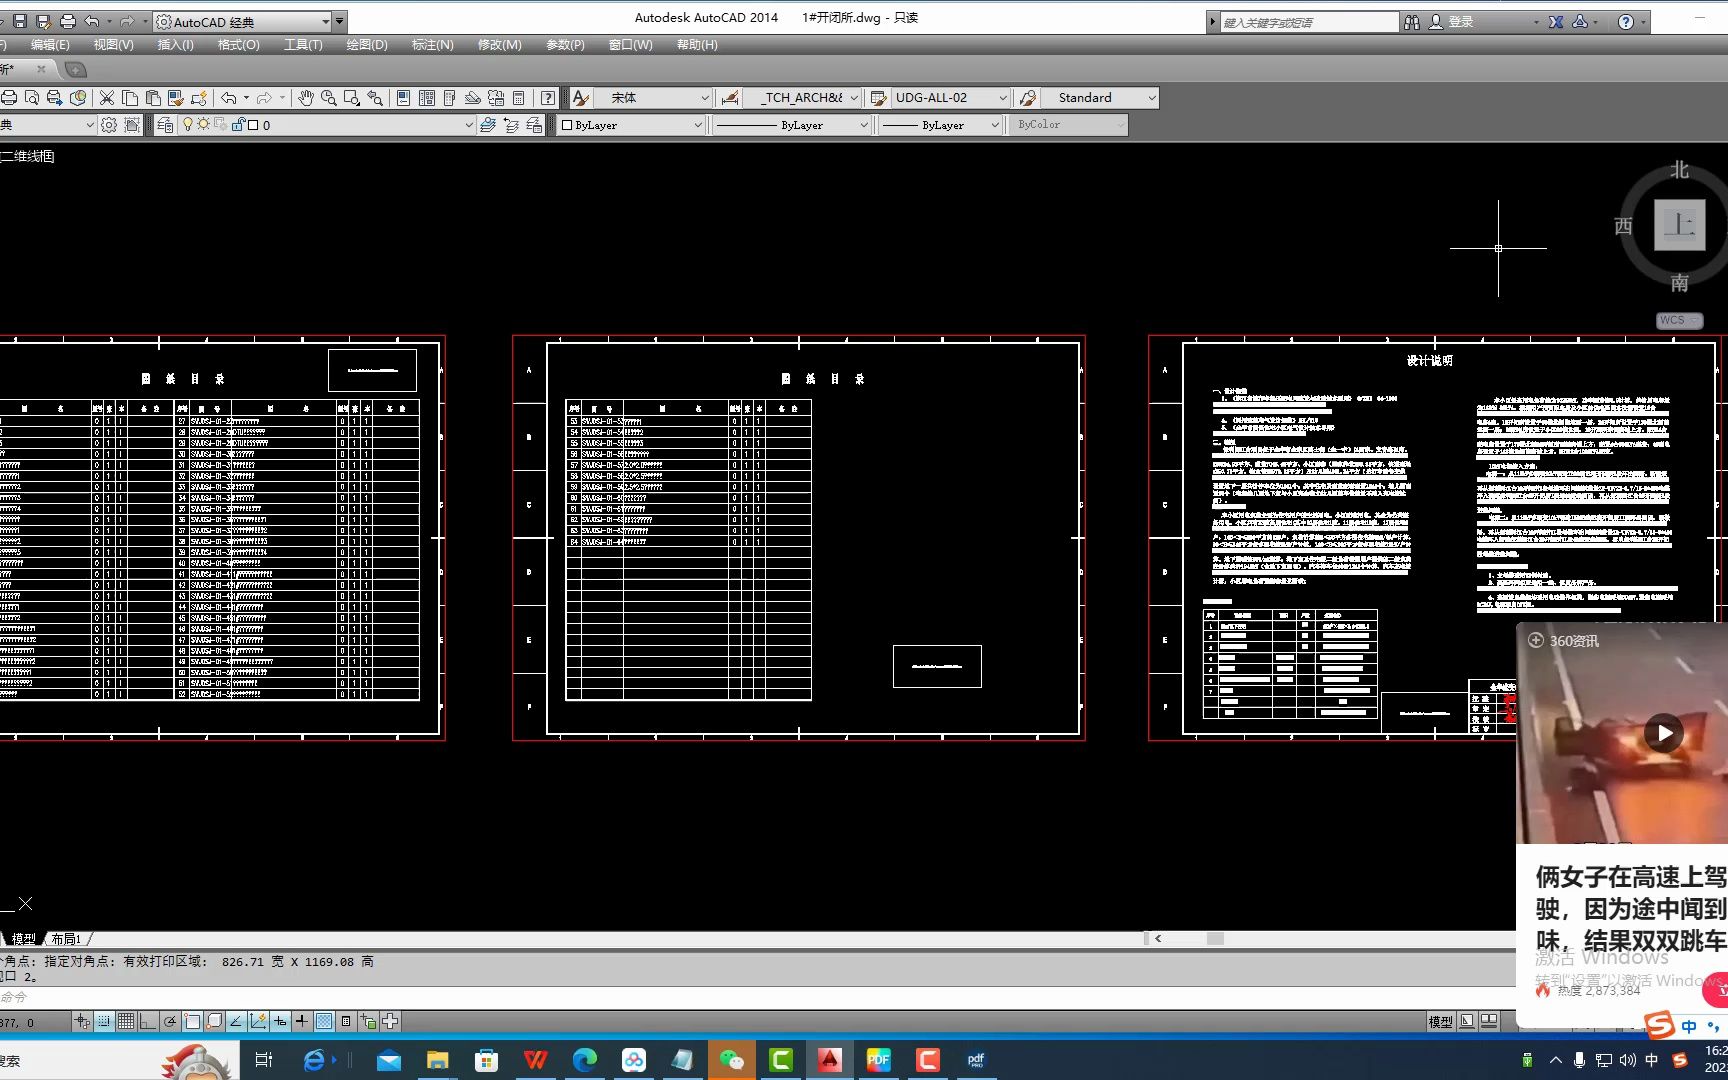Click the 登录 sign-in button
1728x1080 pixels.
[x=1452, y=22]
